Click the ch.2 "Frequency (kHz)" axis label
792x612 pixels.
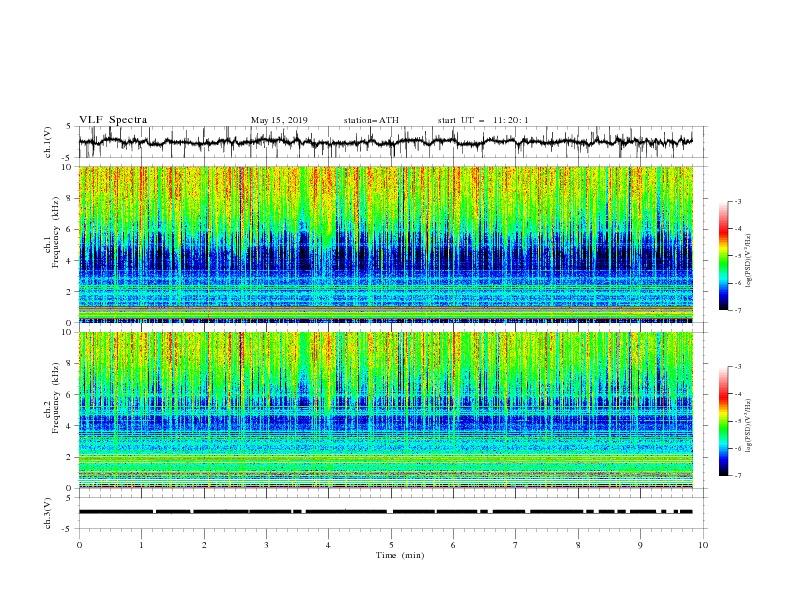click(56, 397)
